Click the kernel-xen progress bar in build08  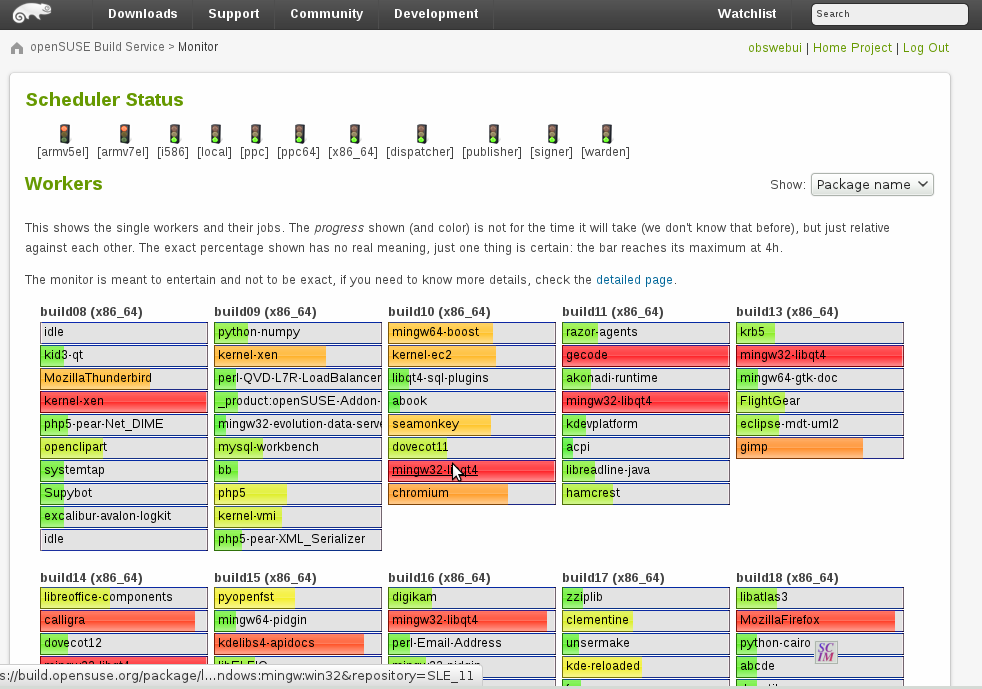pyautogui.click(x=124, y=401)
